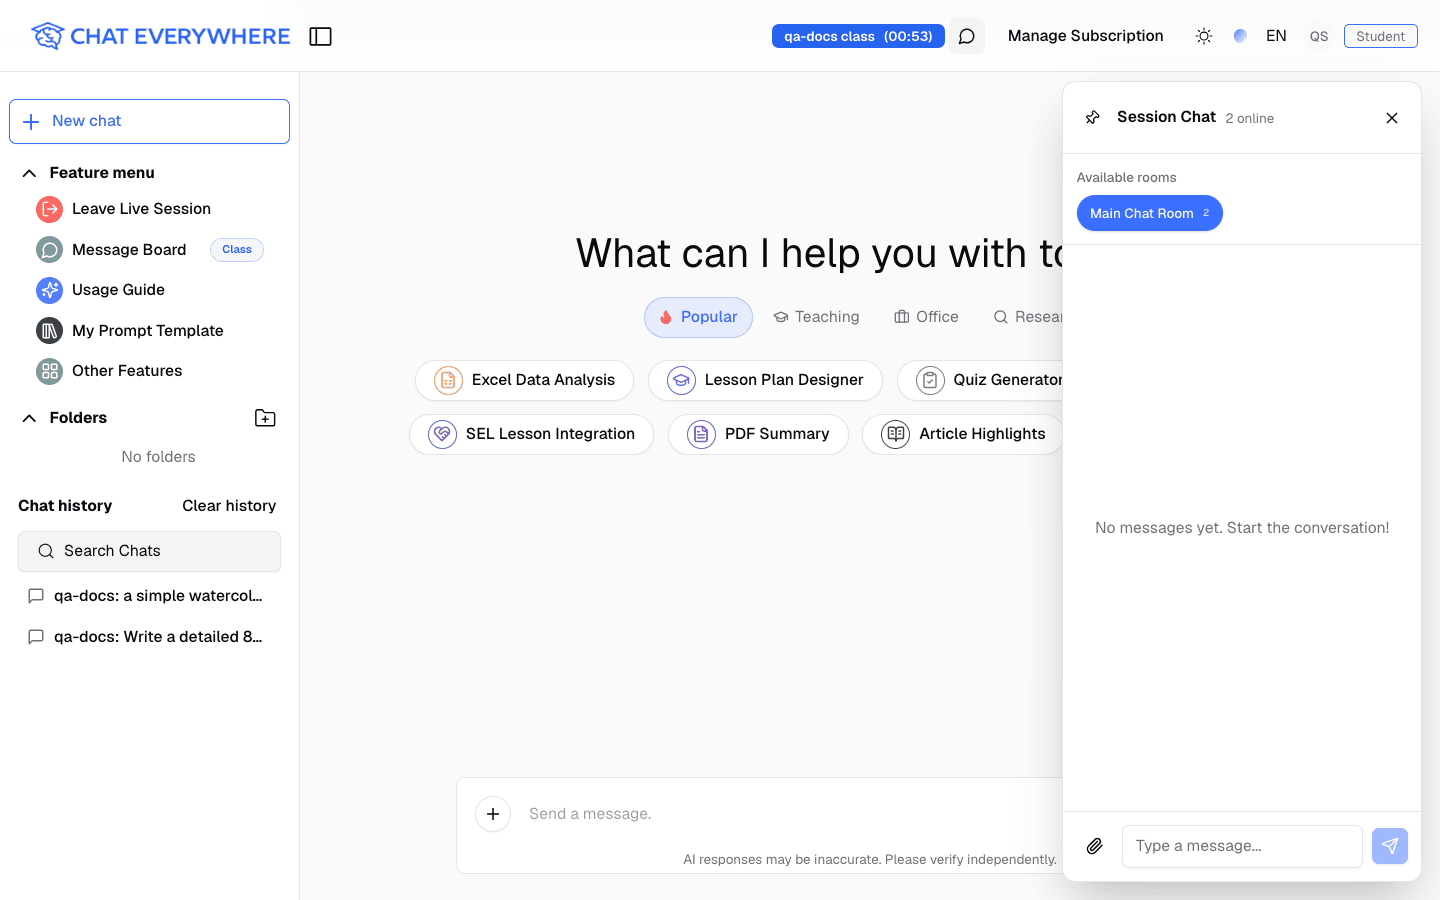
Task: Click Leave Live Session
Action: coord(141,209)
